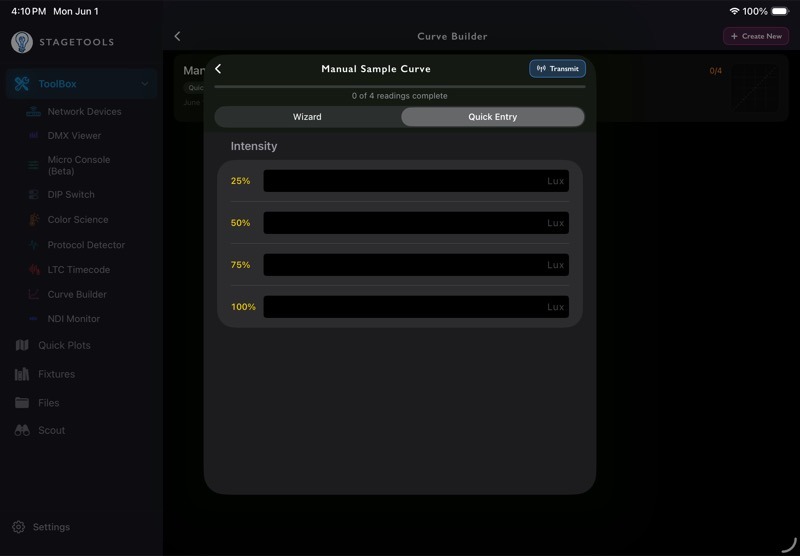The width and height of the screenshot is (800, 556).
Task: Click '0 of 4 readings complete' text
Action: click(x=399, y=96)
